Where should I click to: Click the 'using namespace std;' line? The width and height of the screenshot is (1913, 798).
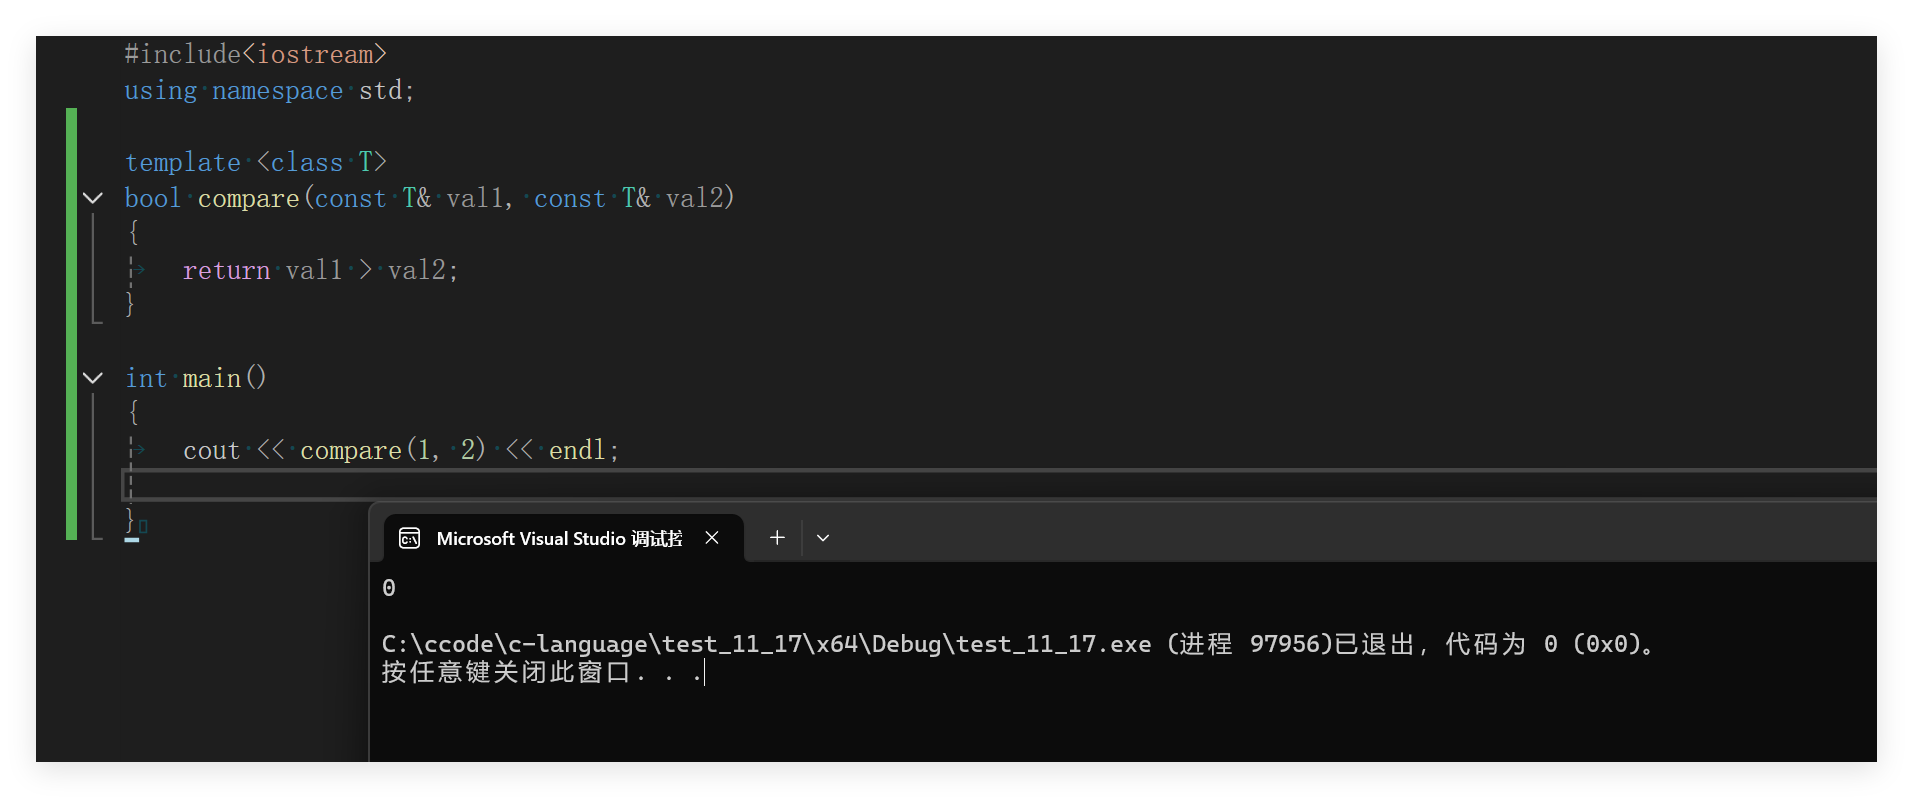click(269, 90)
